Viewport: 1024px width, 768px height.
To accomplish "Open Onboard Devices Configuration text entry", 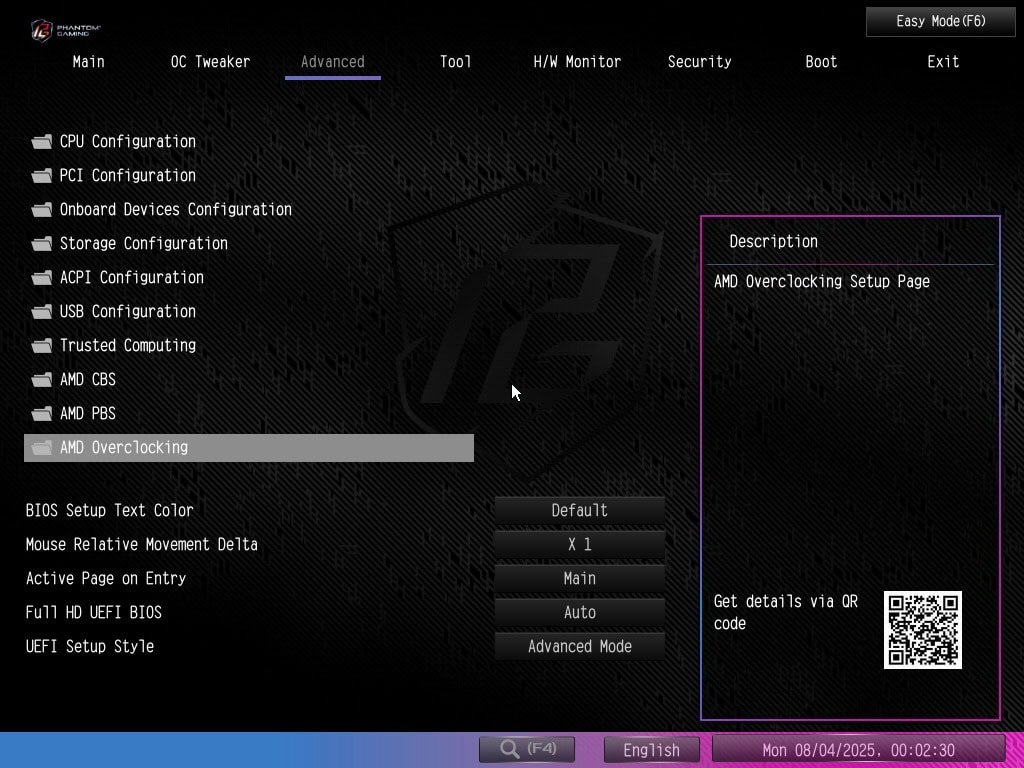I will [176, 210].
